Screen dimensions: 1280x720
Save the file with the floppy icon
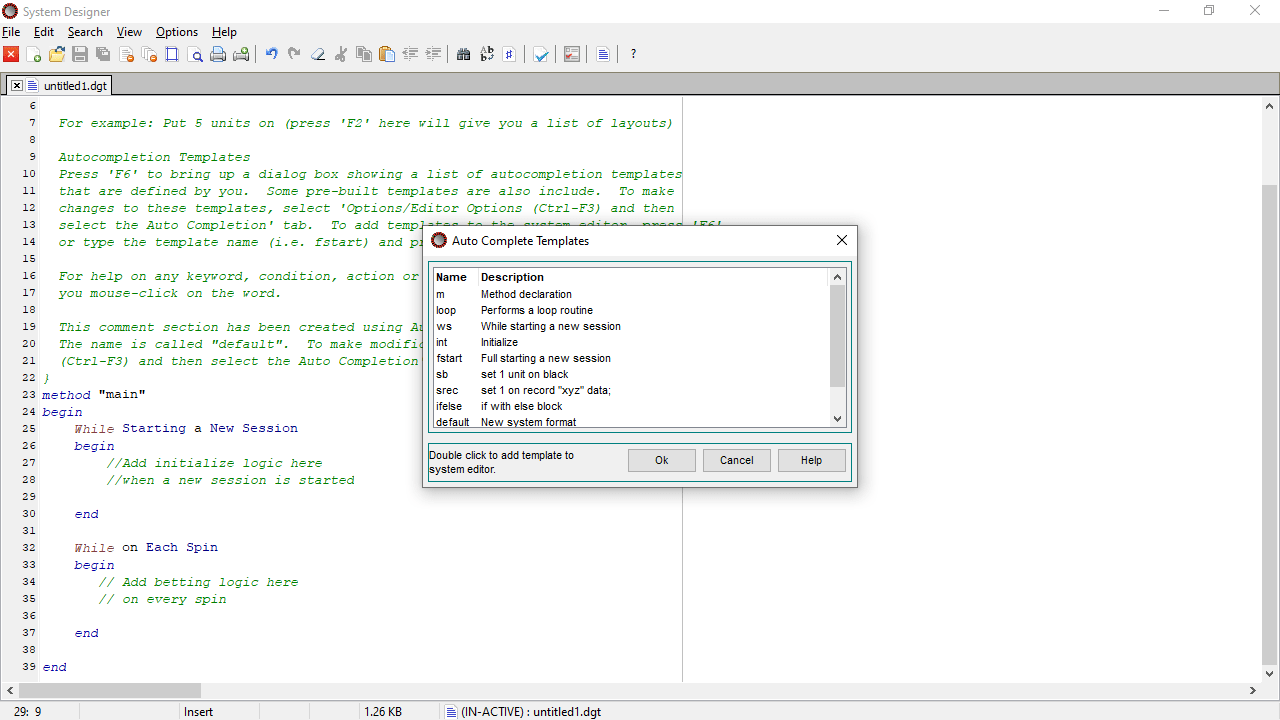80,54
